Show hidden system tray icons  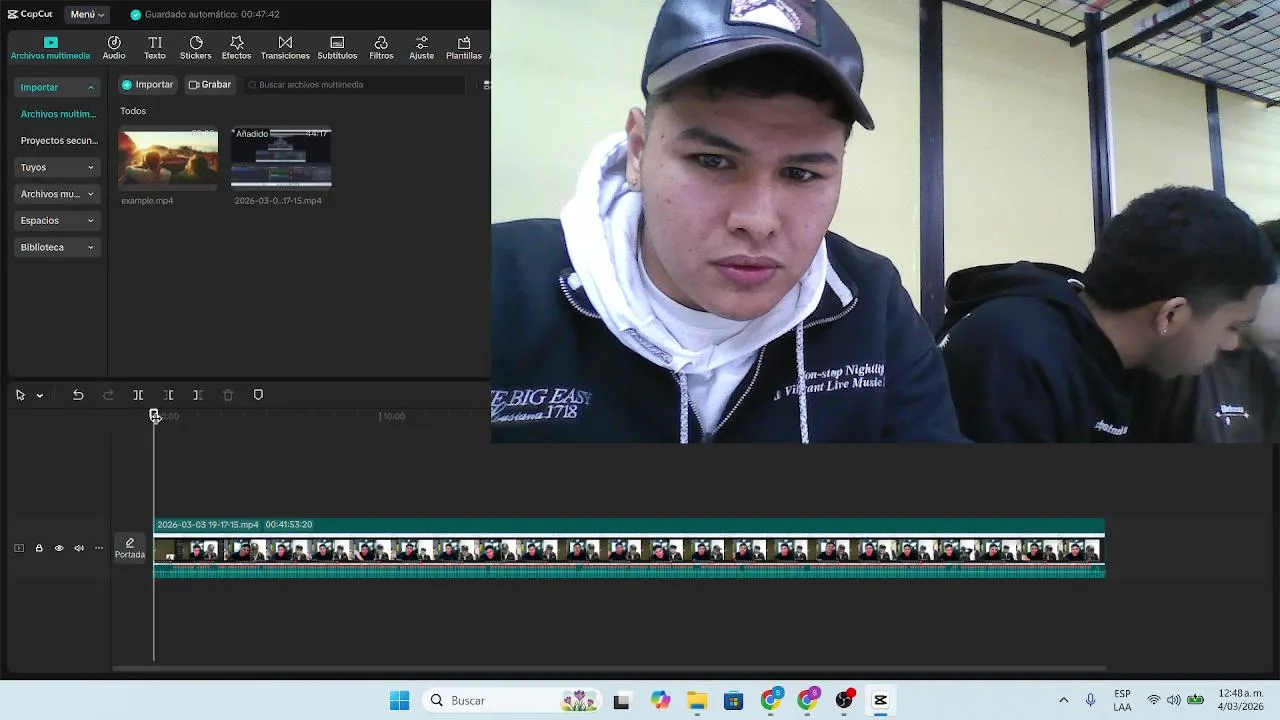click(x=1063, y=700)
